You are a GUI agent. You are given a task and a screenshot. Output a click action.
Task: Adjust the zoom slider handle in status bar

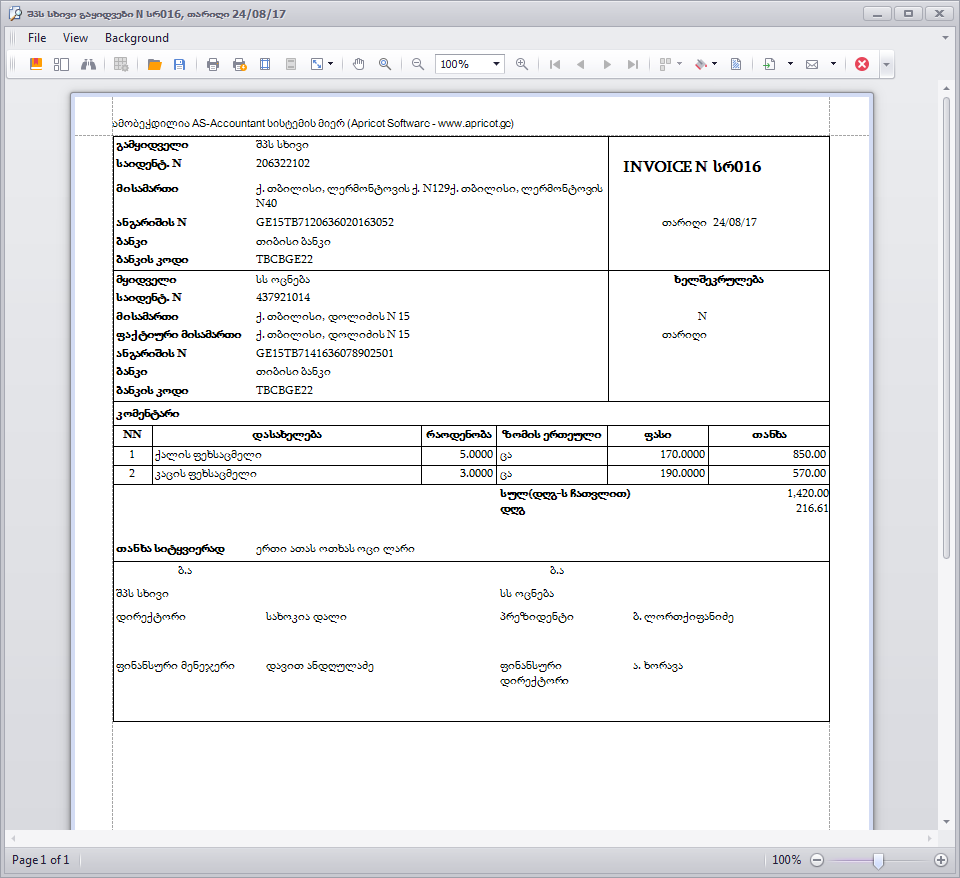[878, 860]
